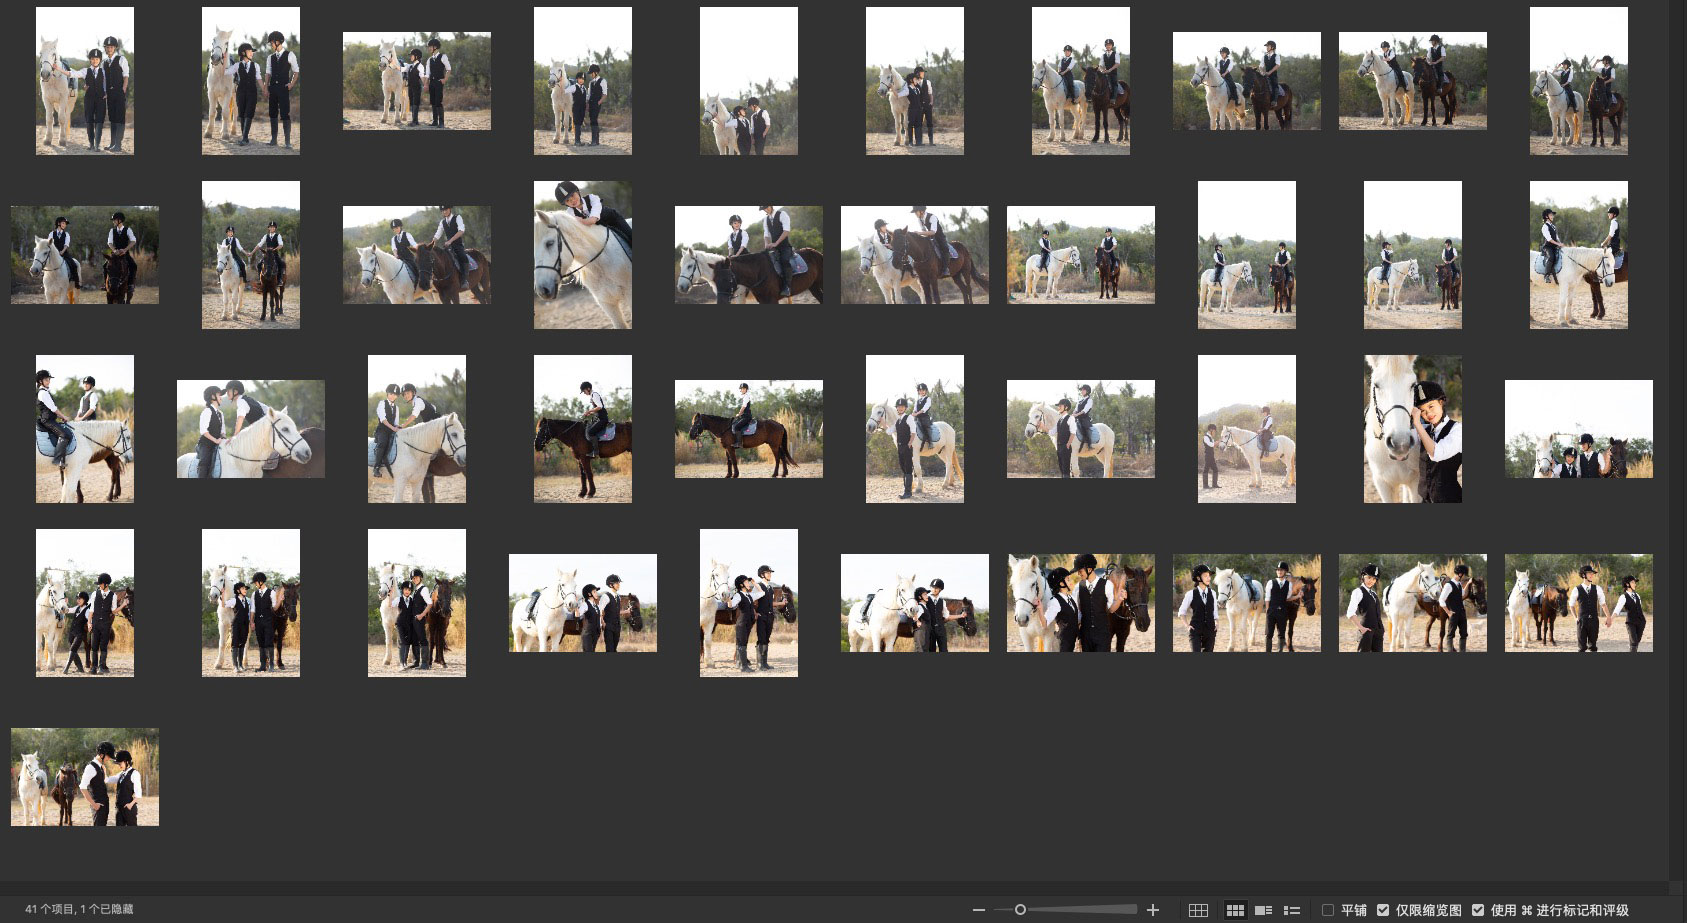Select the last thumbnail in the top row
Screen dimensions: 1687x923
[x=1578, y=81]
